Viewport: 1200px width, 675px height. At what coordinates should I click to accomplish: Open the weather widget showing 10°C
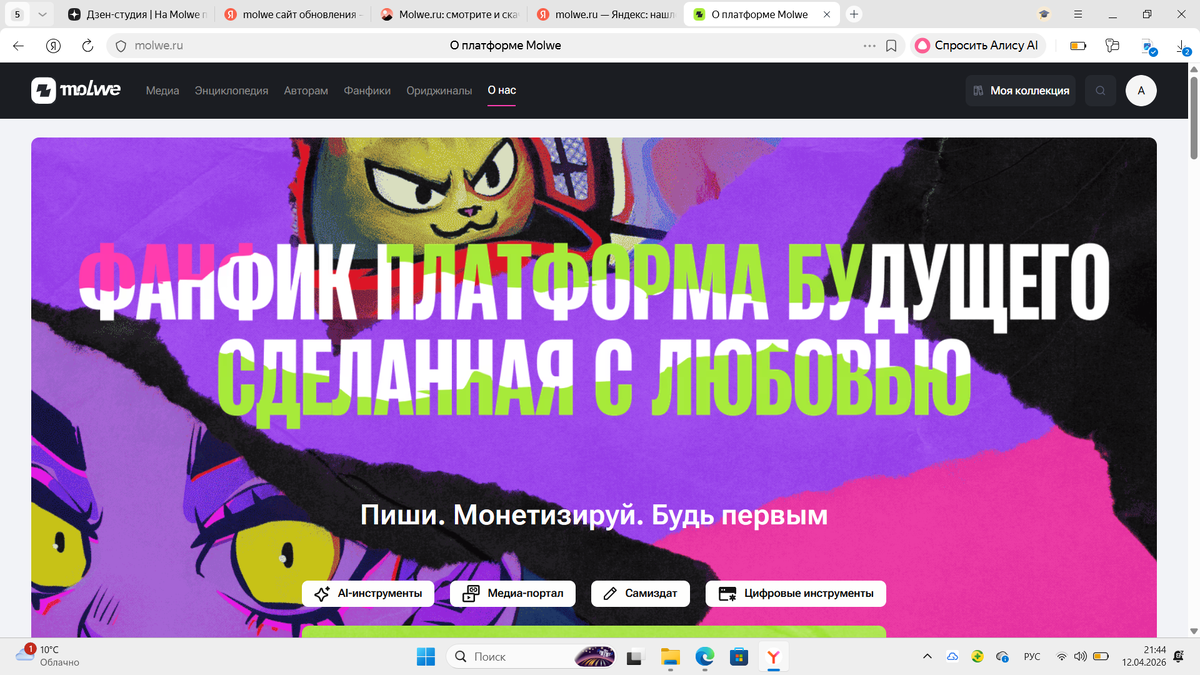click(48, 656)
